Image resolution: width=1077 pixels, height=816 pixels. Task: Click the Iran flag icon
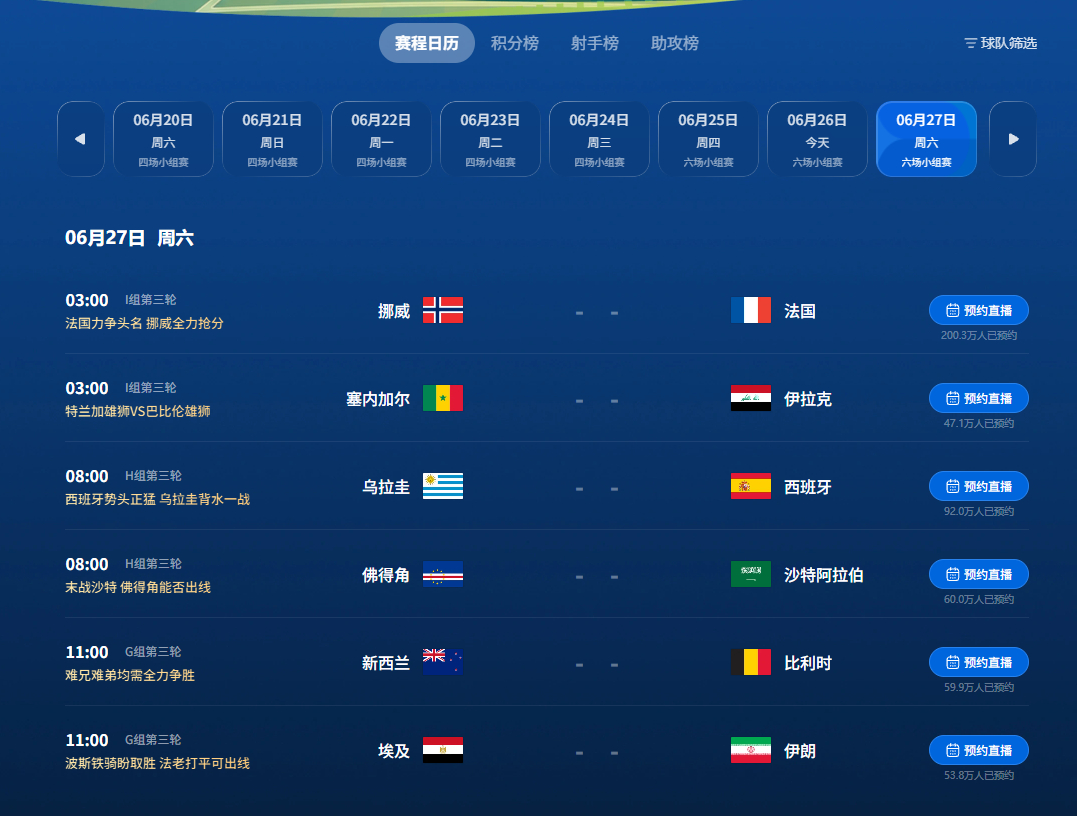751,750
